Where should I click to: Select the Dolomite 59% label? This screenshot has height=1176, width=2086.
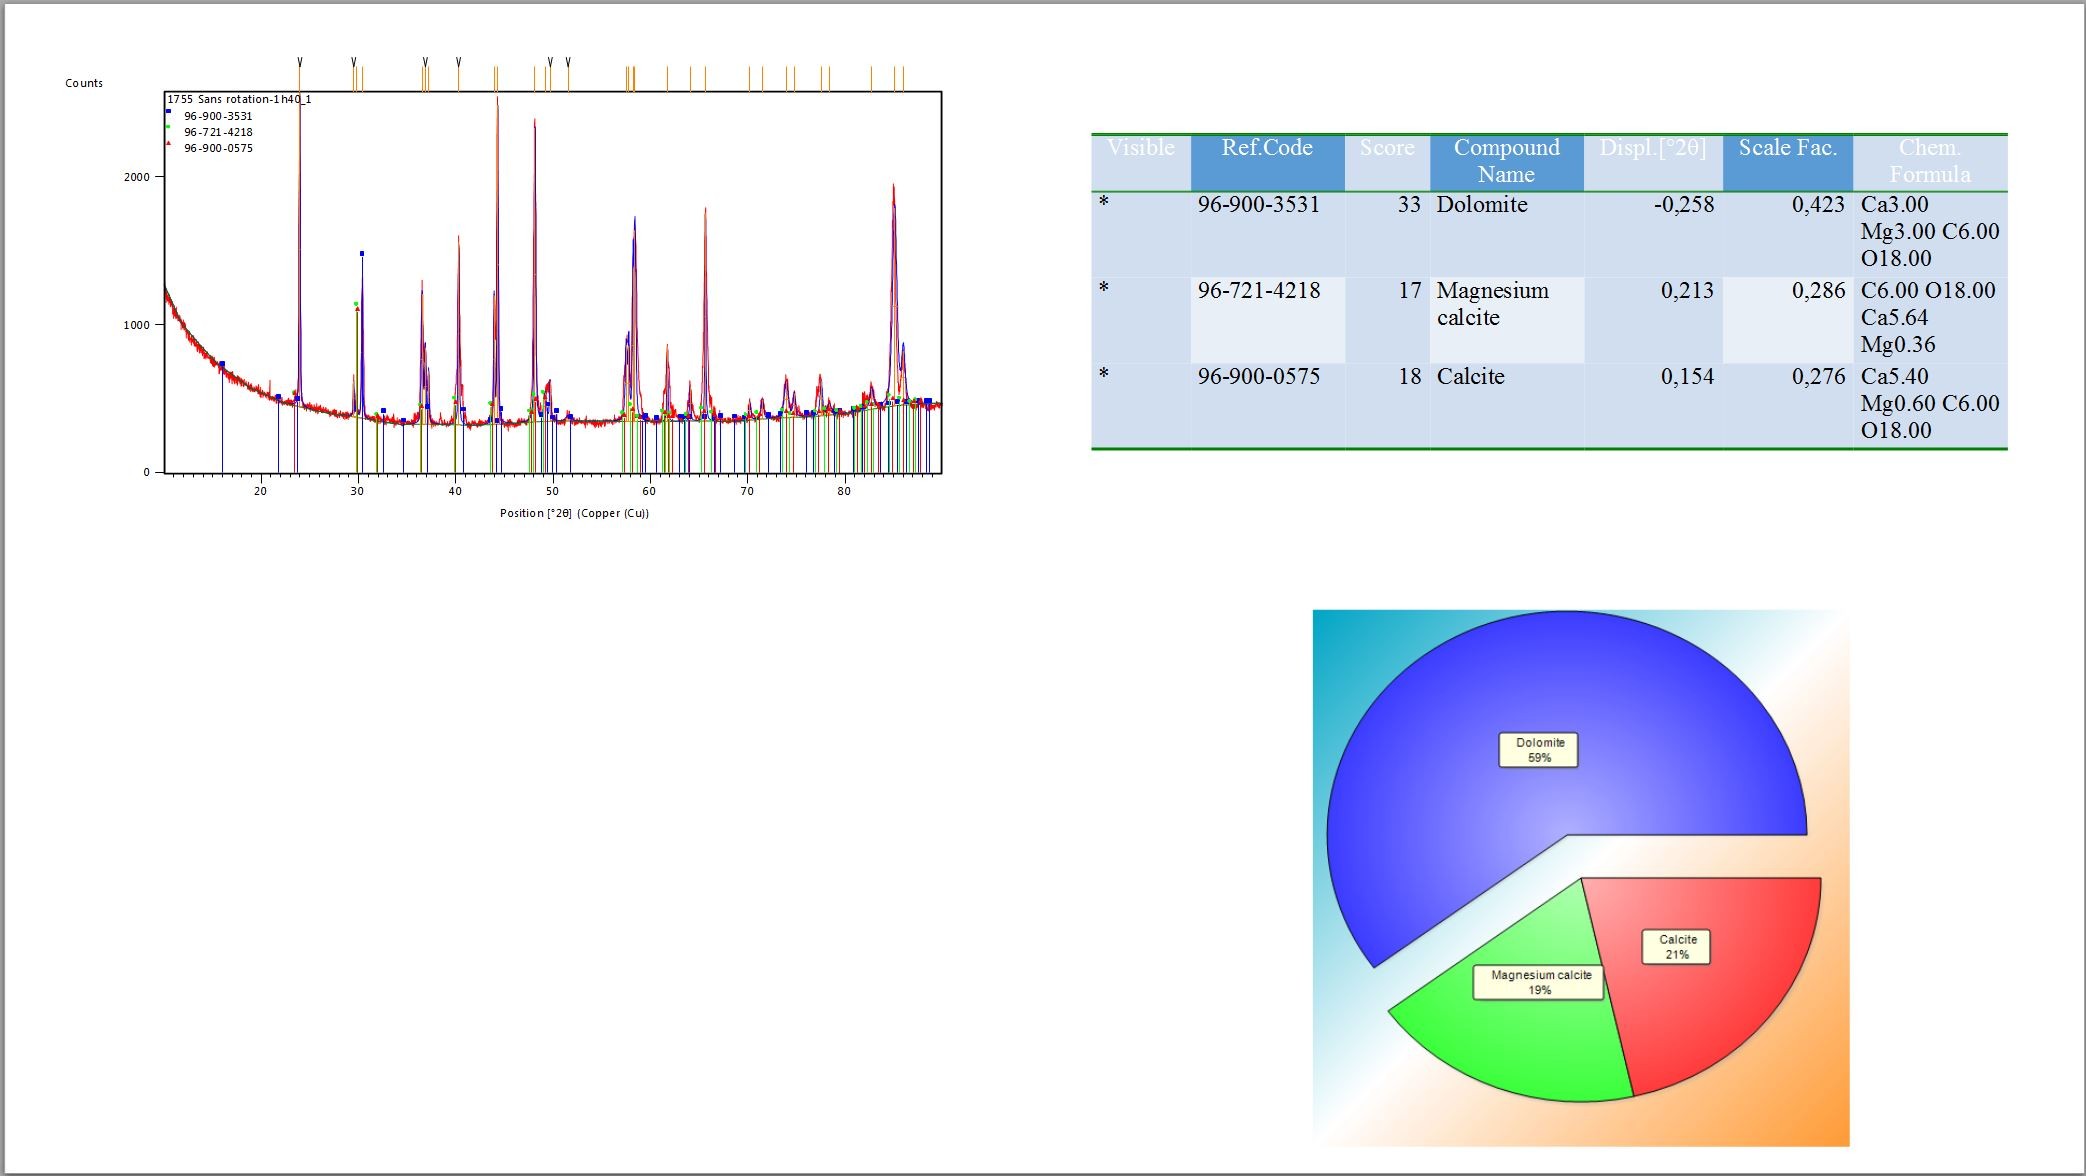click(x=1538, y=750)
